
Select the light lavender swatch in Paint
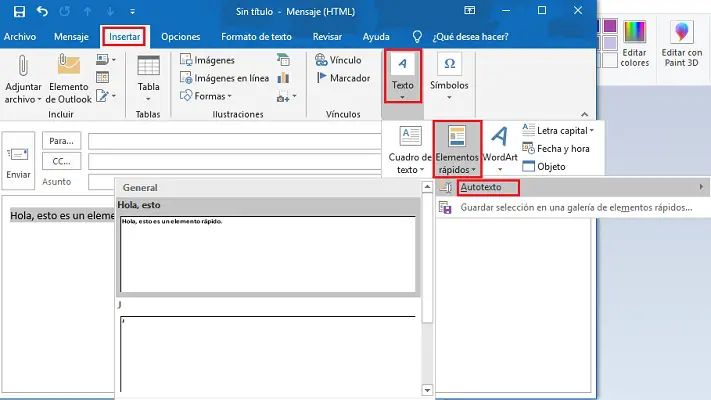tap(610, 43)
